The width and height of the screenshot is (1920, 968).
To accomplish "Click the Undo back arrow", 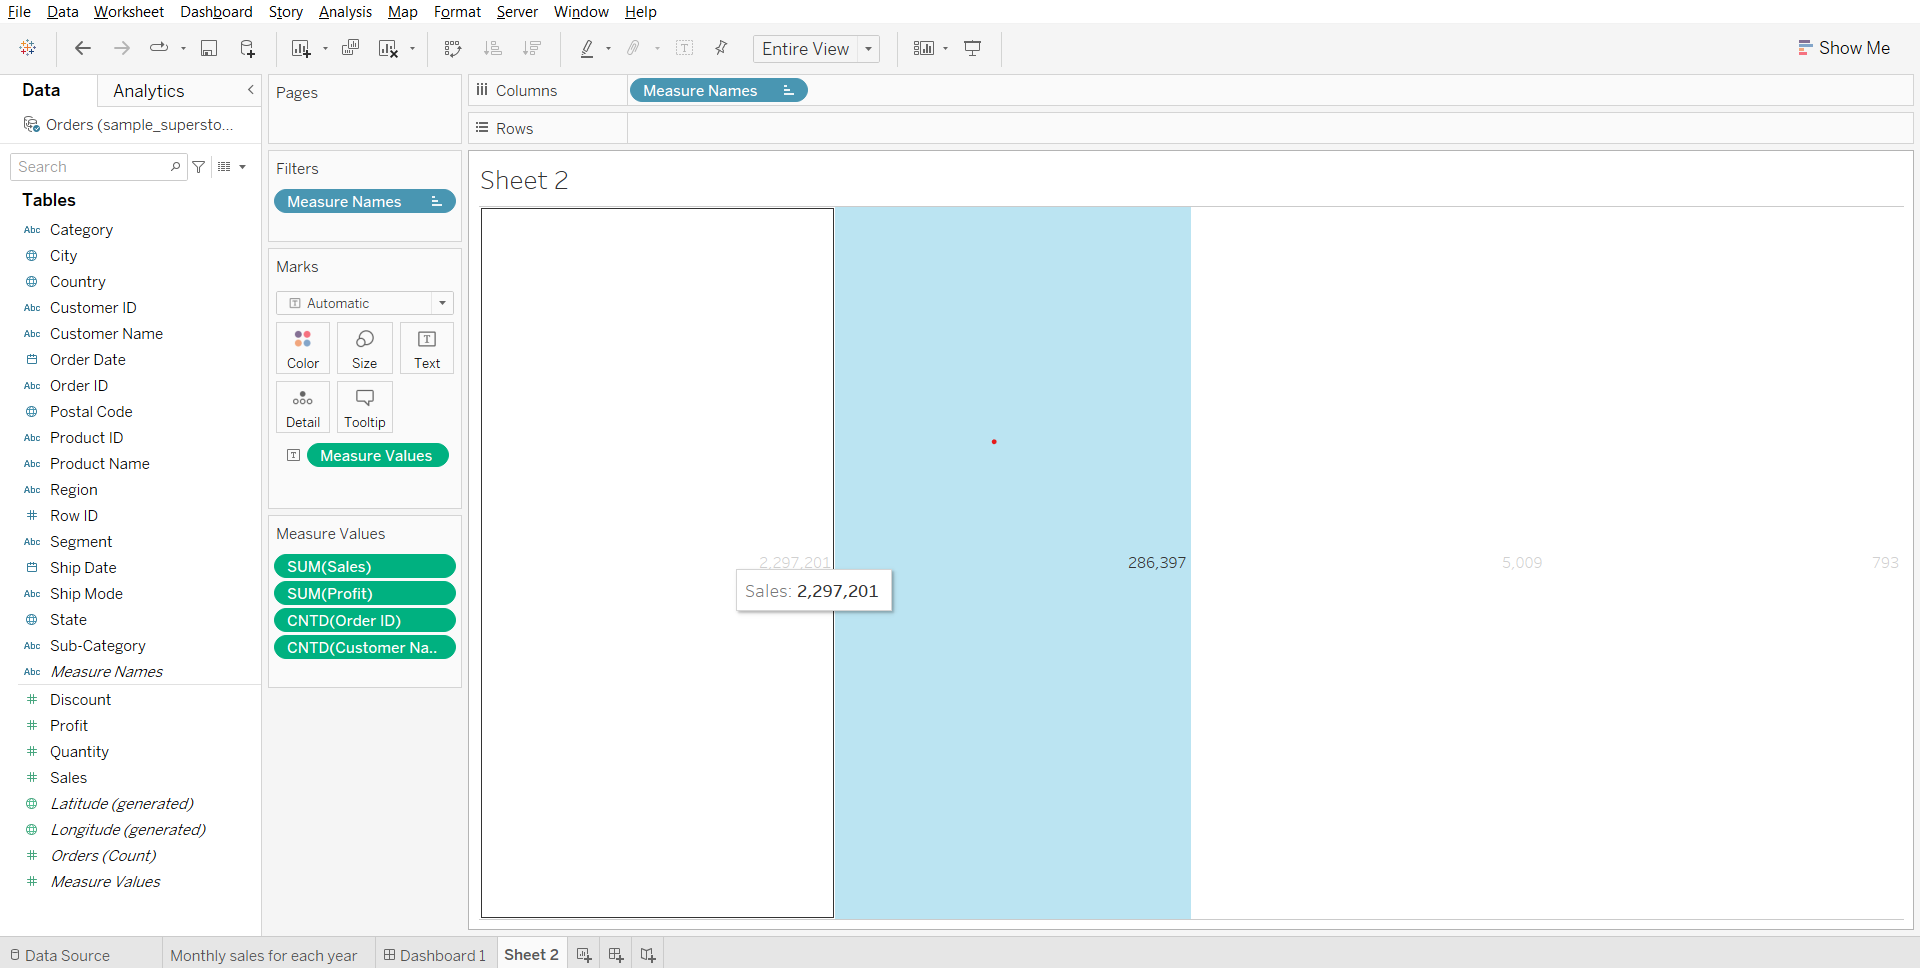I will [83, 48].
